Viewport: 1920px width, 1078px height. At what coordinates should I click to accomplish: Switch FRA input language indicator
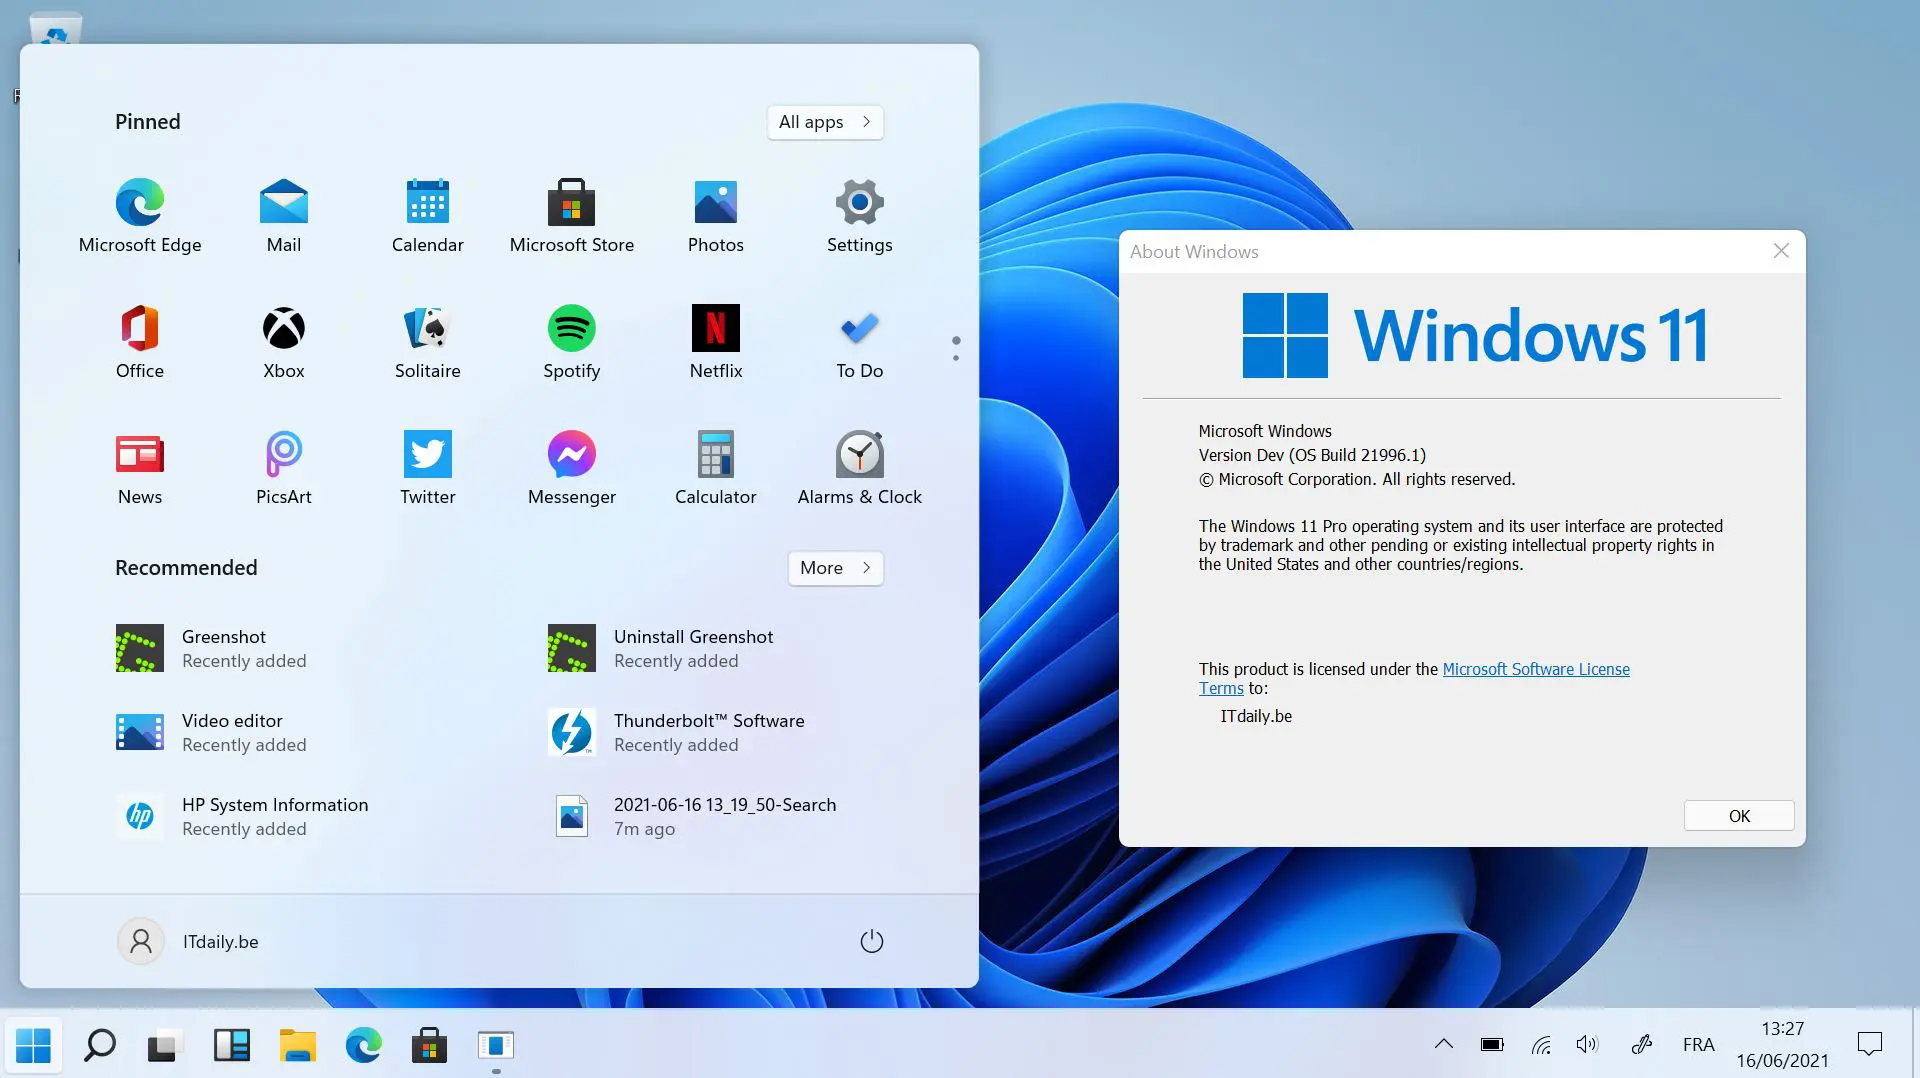1698,1044
